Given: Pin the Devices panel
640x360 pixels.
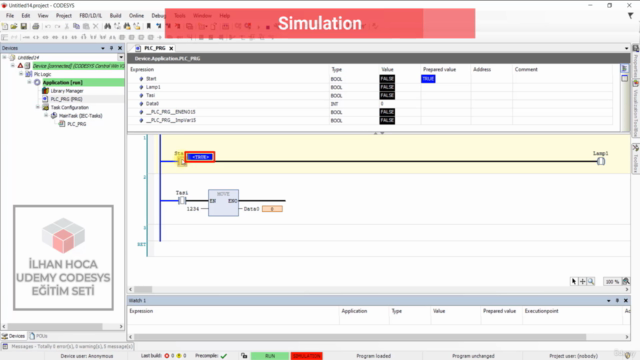Looking at the screenshot, I should tap(111, 48).
